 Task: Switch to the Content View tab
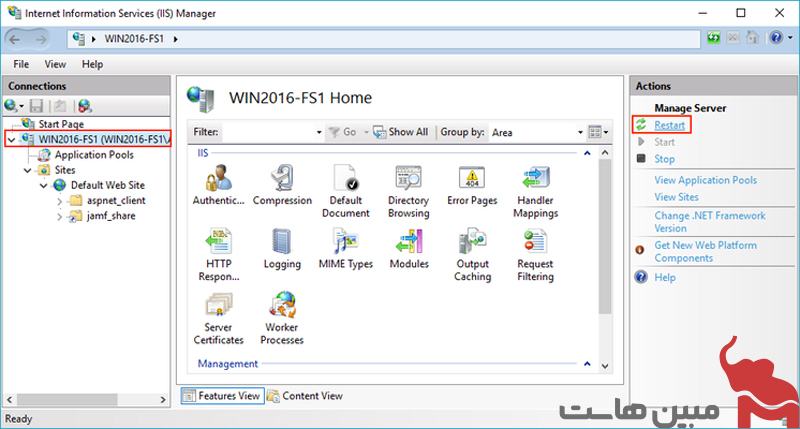tap(305, 396)
